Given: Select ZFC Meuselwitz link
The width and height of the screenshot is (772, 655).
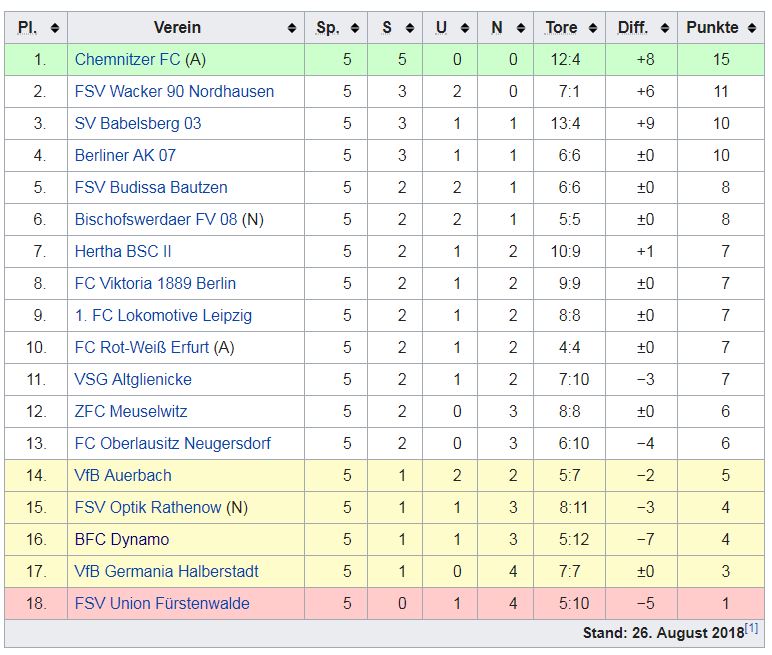Looking at the screenshot, I should 131,411.
